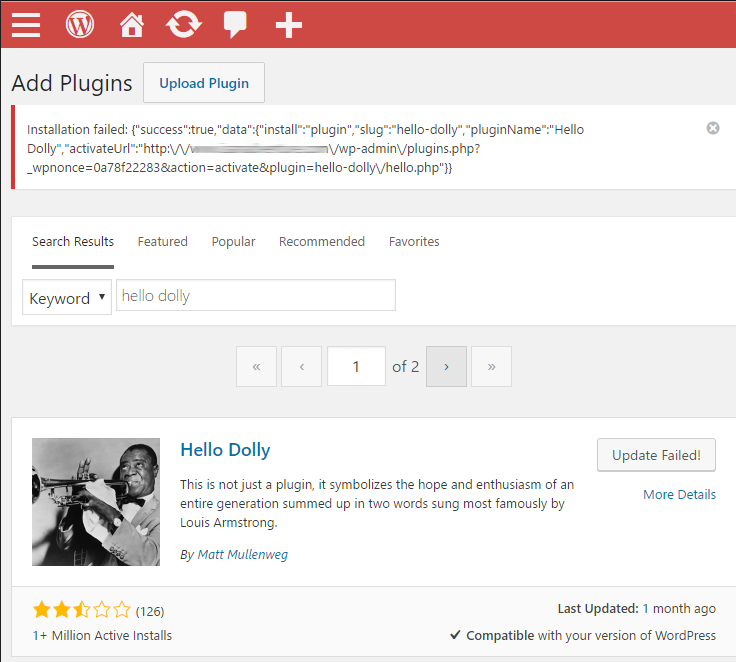Click the WordPress logo icon

tap(80, 24)
